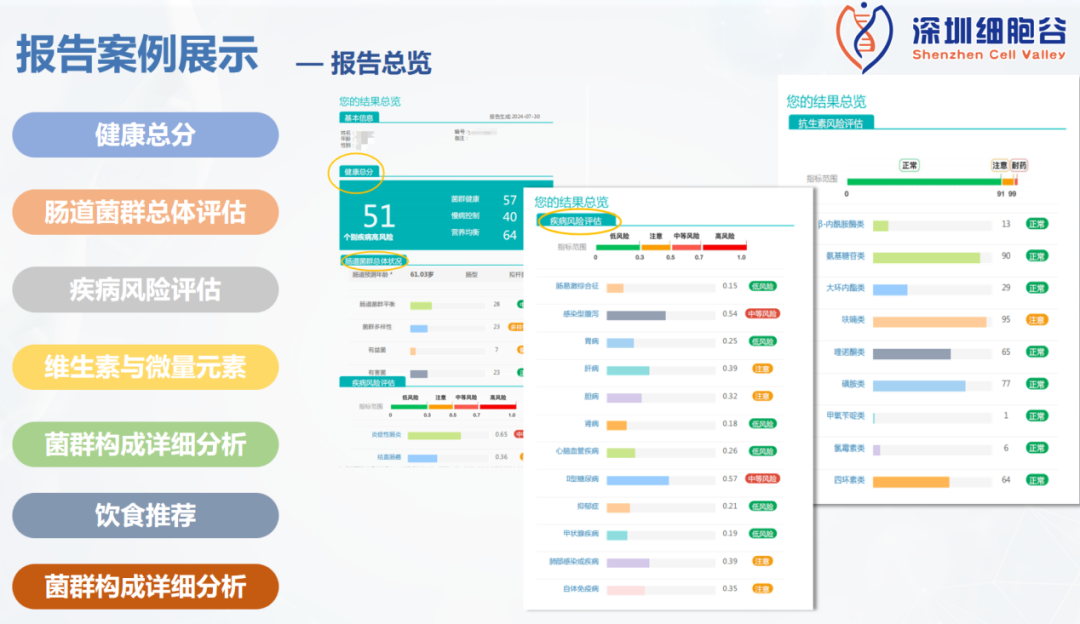1080x624 pixels.
Task: Click the 中等风险 badge for 感染型腹泻
Action: (763, 314)
